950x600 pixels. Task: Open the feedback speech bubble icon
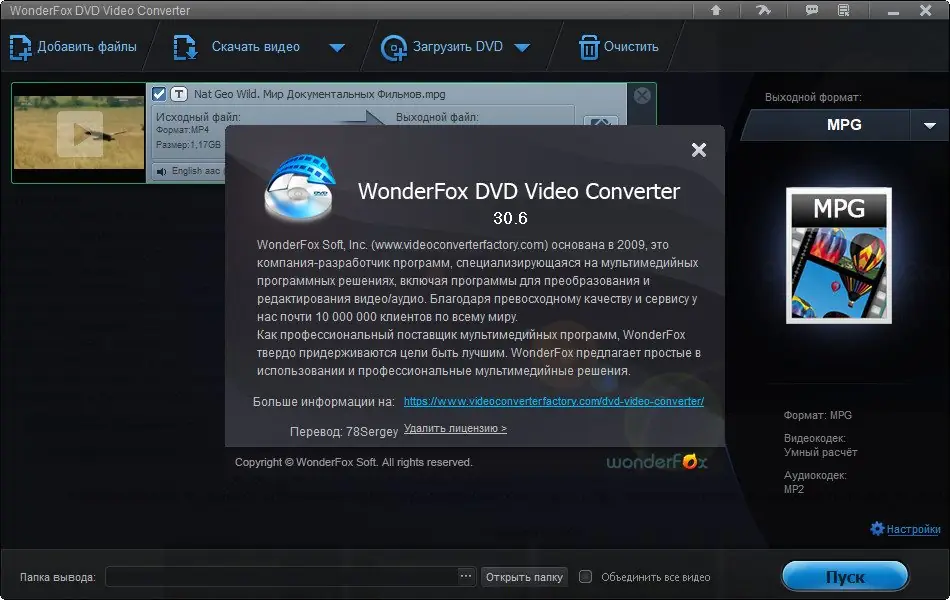pyautogui.click(x=811, y=10)
